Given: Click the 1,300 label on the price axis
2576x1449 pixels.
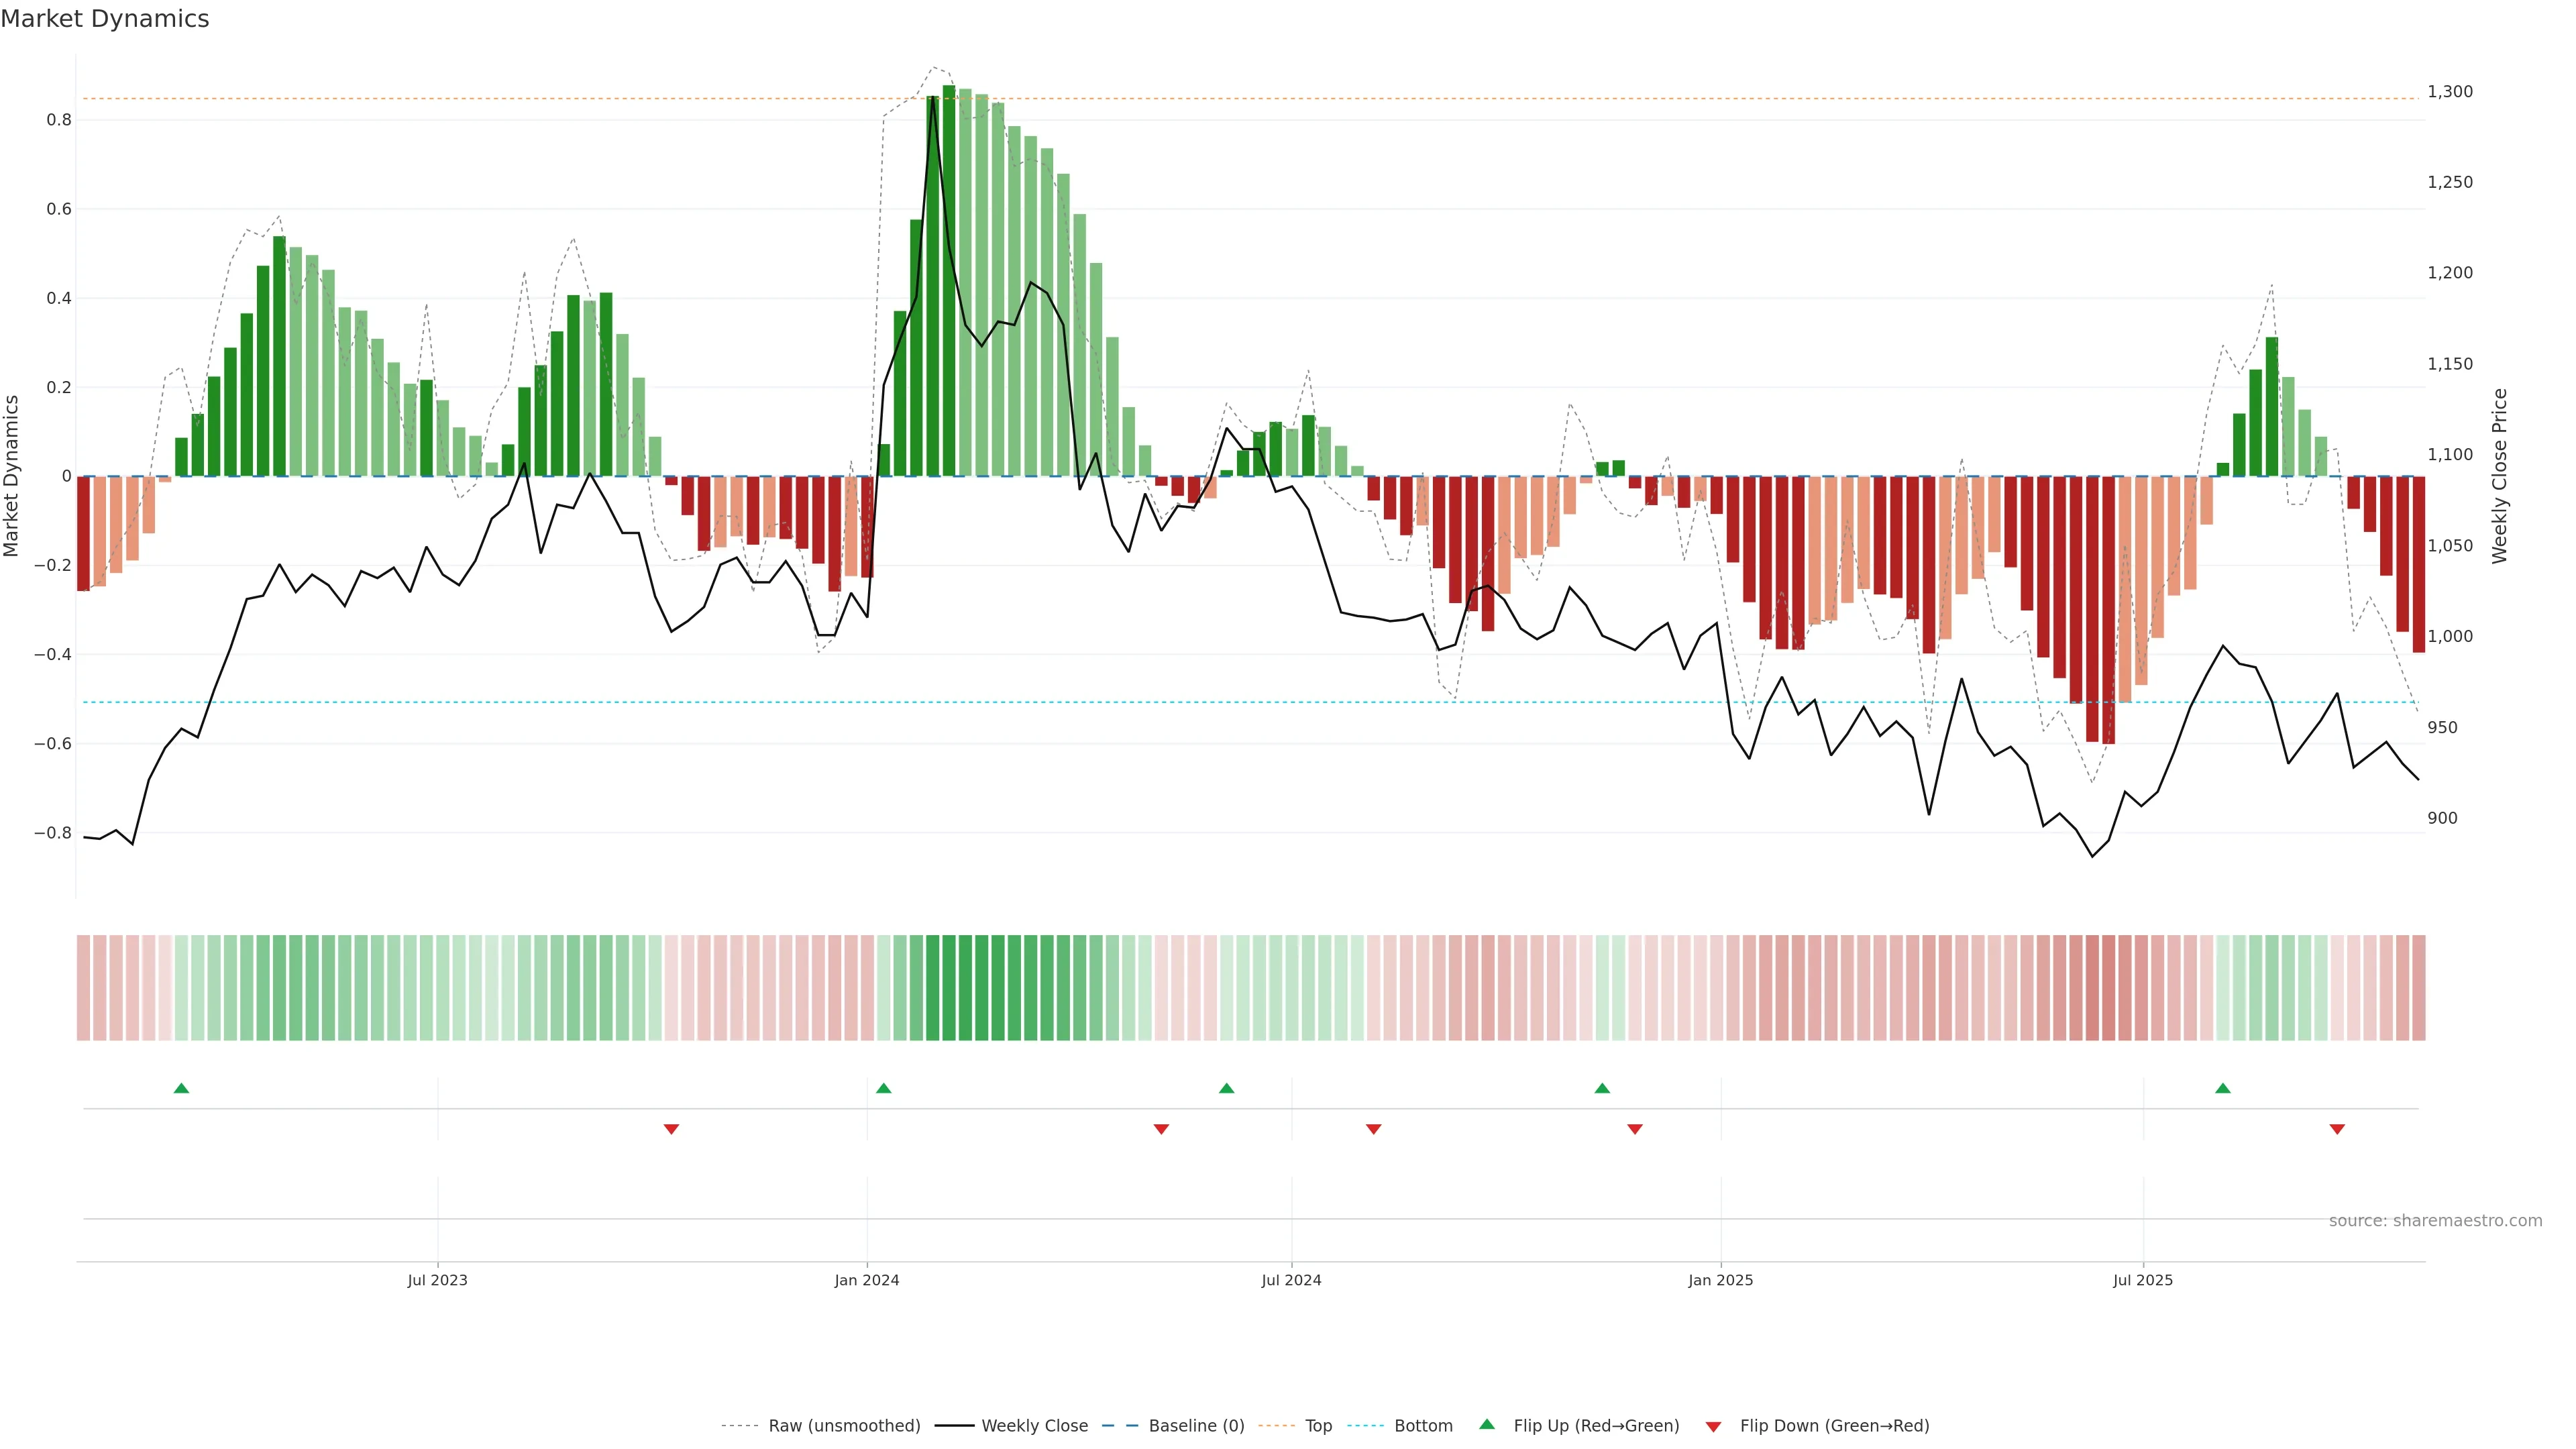Looking at the screenshot, I should click(x=2449, y=91).
